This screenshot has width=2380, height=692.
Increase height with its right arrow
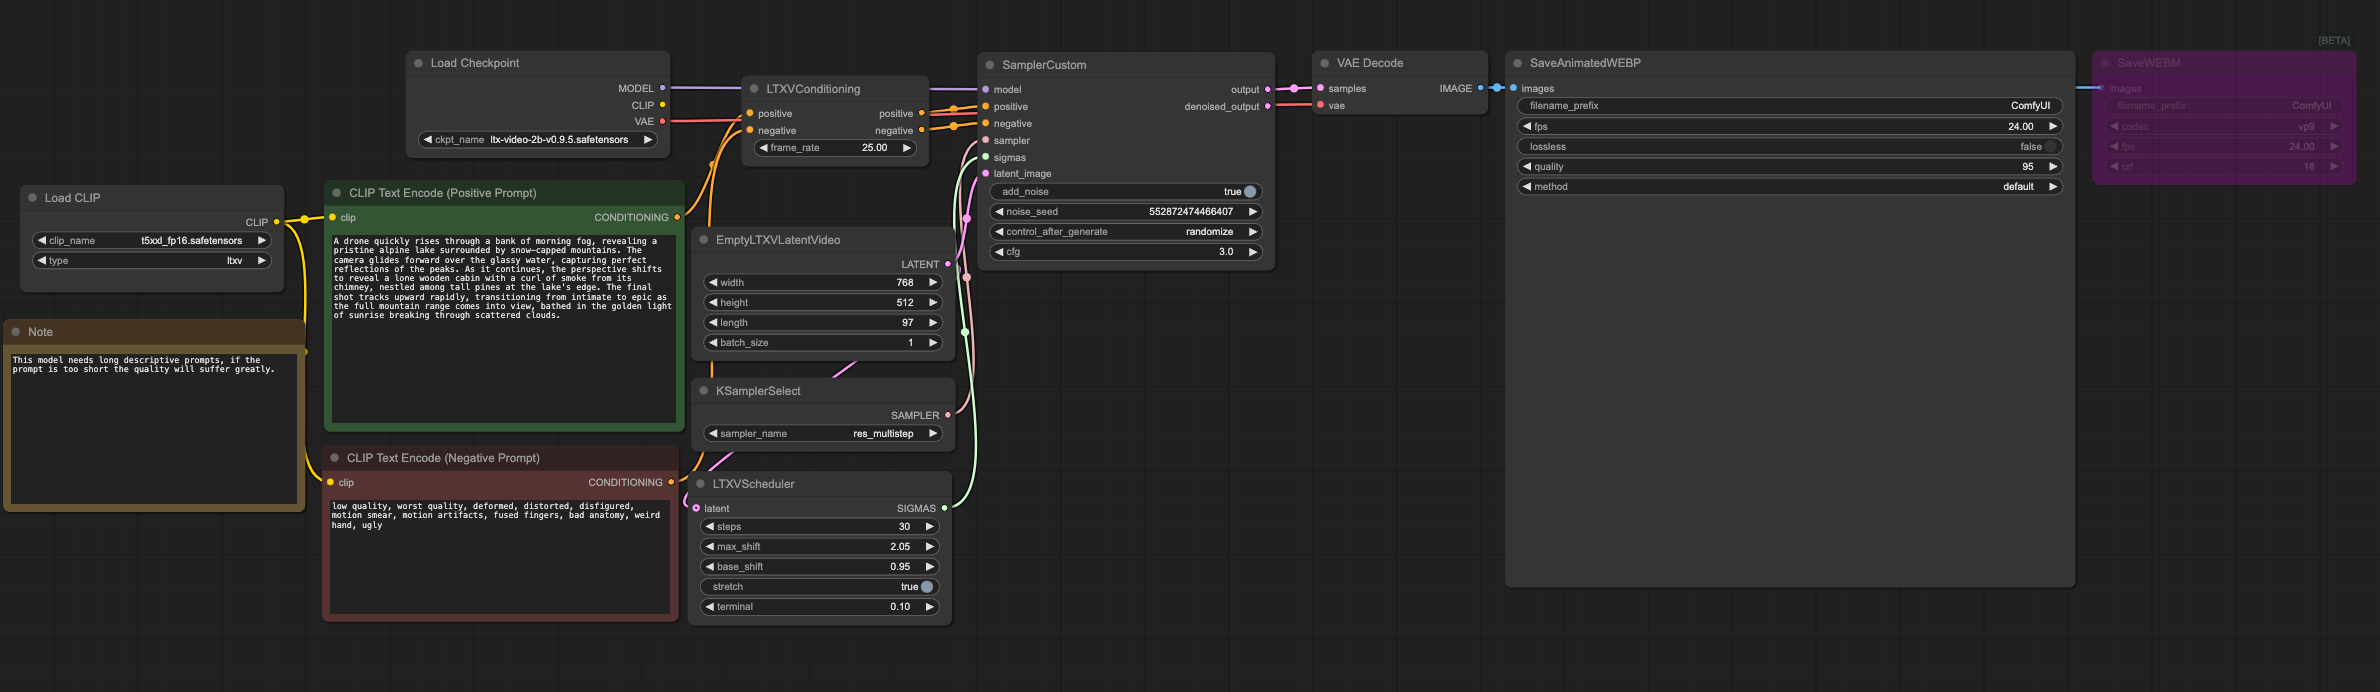(932, 303)
